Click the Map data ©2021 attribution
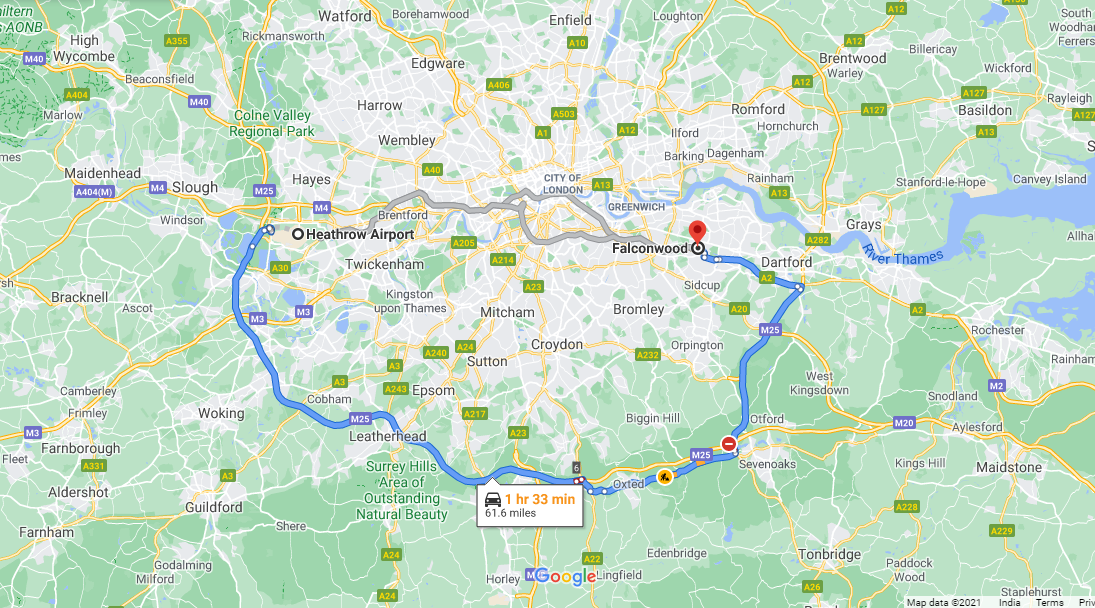The image size is (1095, 608). click(x=943, y=602)
